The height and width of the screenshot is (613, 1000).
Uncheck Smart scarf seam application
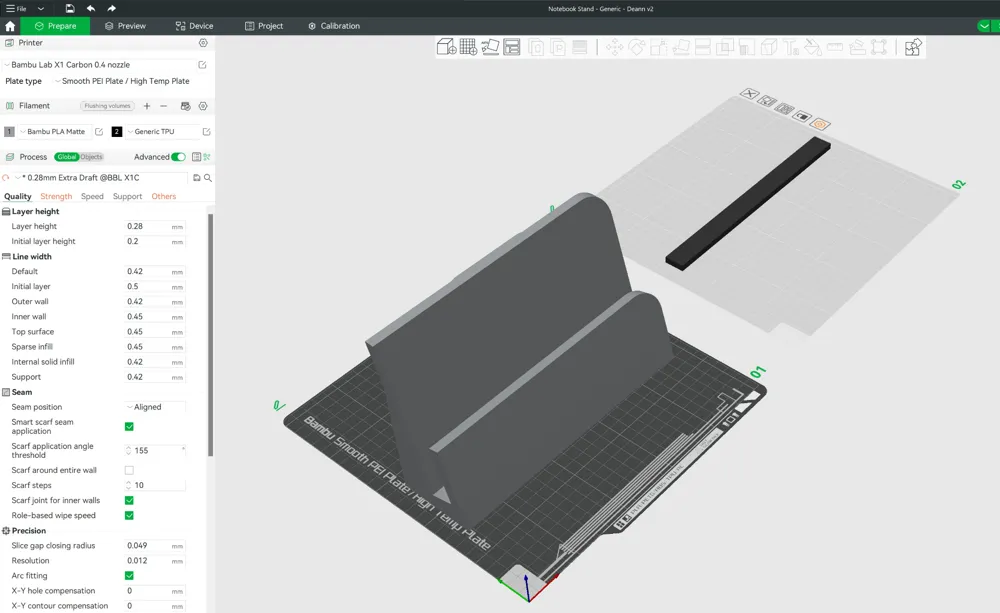click(129, 427)
